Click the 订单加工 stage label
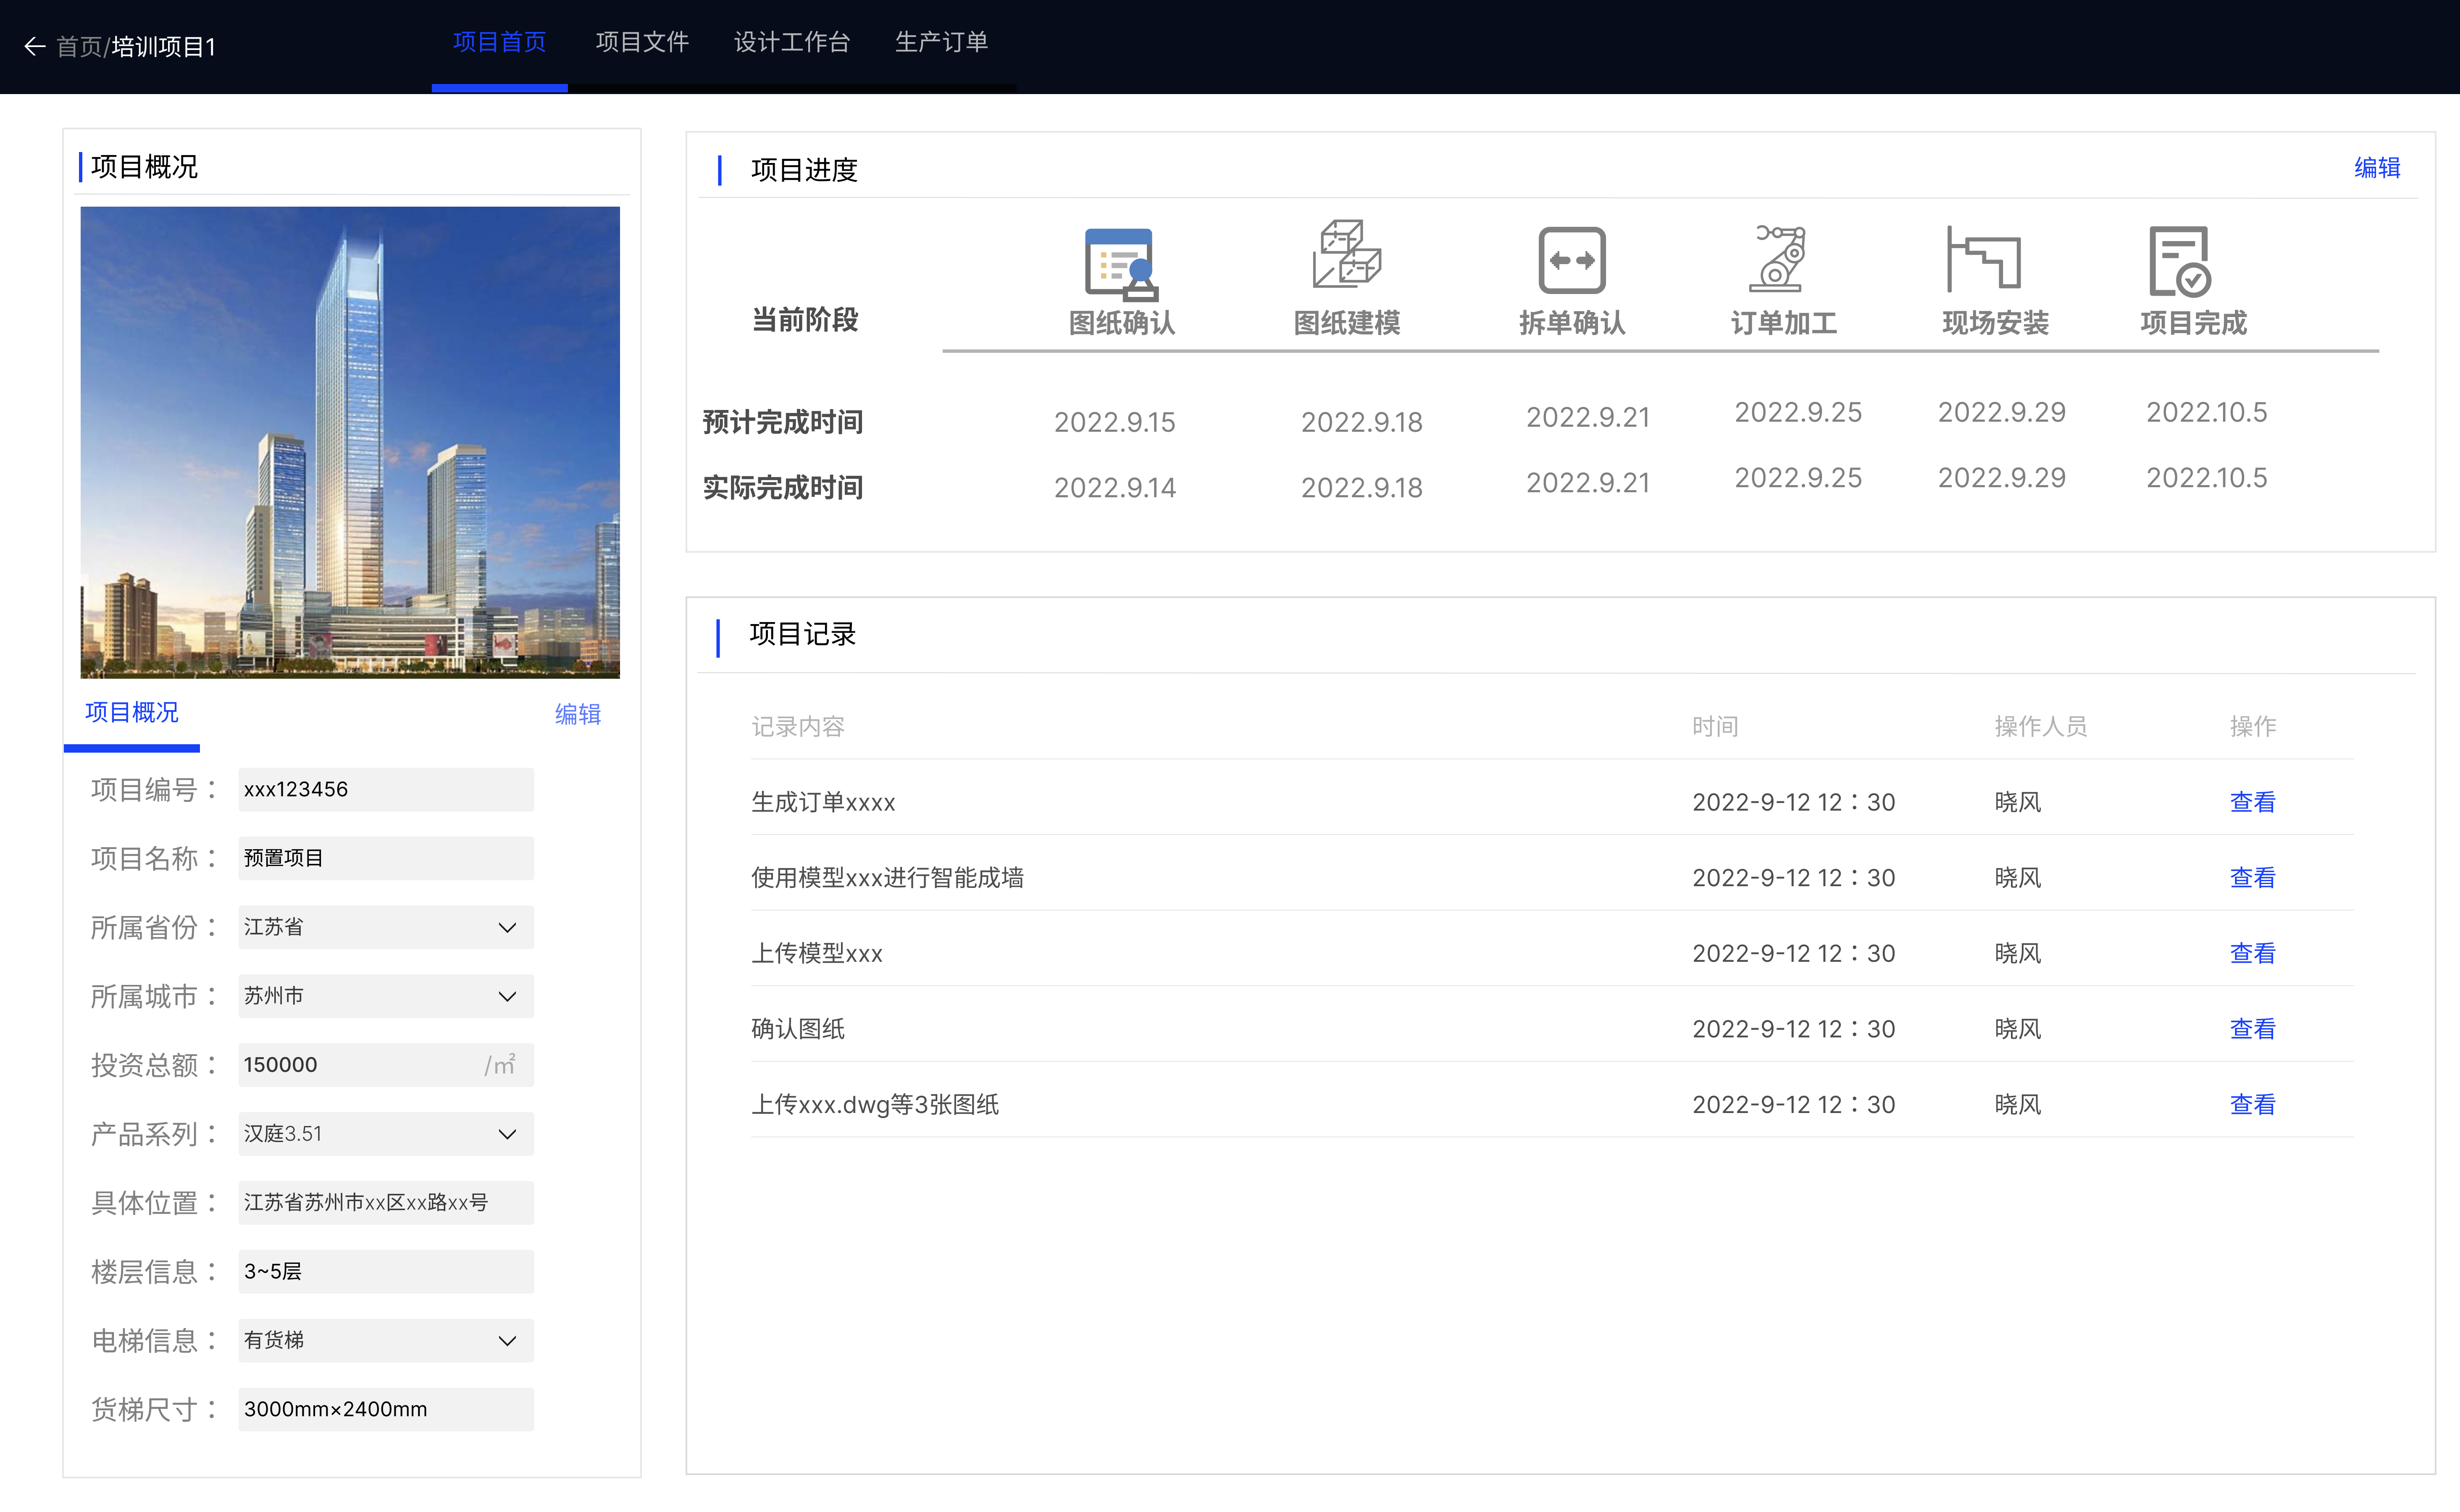This screenshot has width=2460, height=1512. [1784, 323]
